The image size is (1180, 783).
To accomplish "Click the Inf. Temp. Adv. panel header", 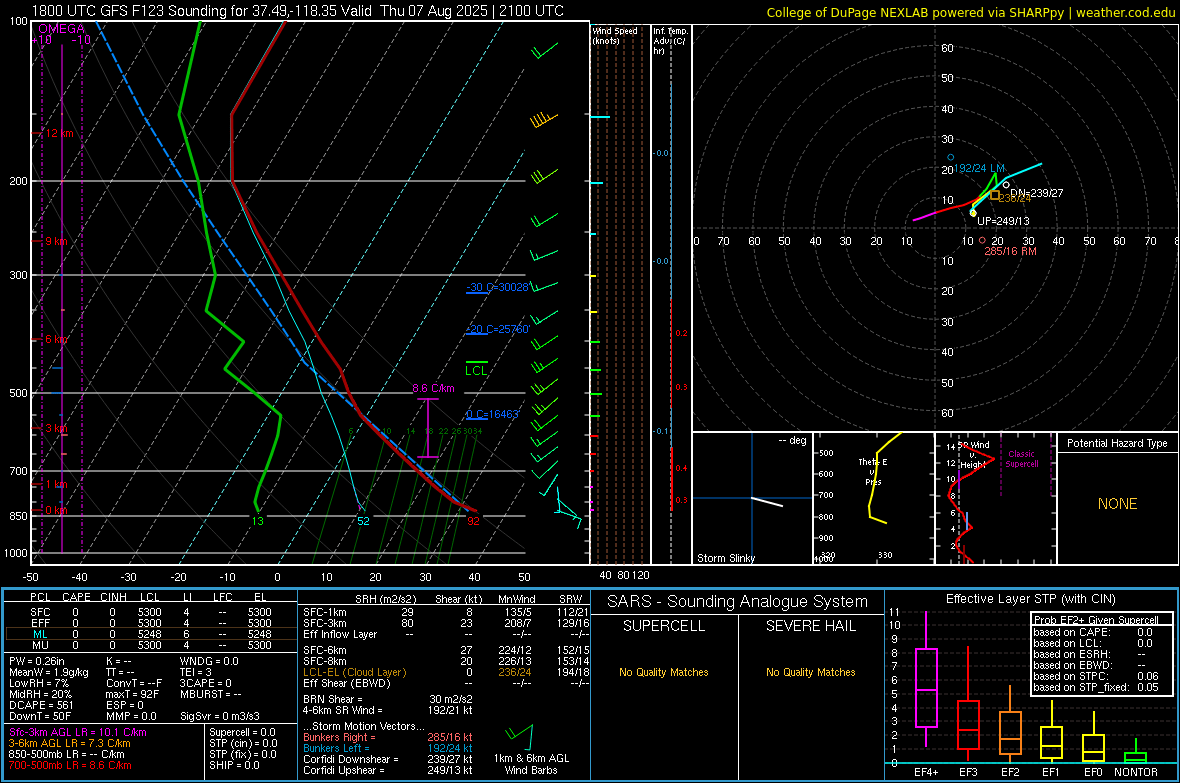I will (671, 41).
